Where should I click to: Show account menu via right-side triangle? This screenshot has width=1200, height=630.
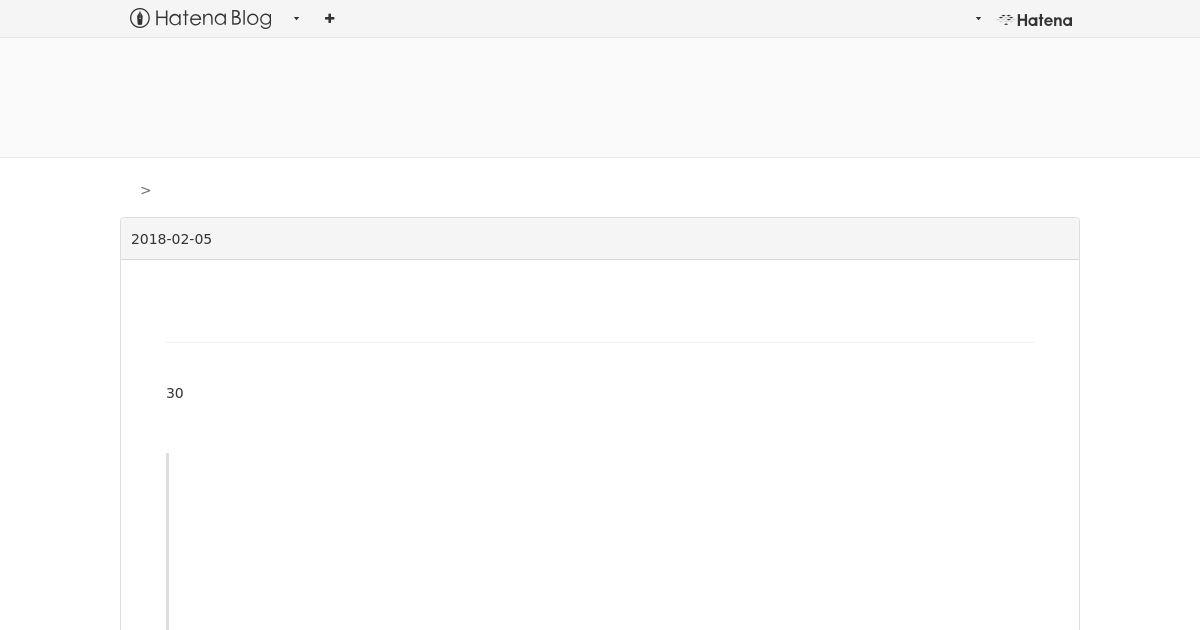[x=978, y=18]
